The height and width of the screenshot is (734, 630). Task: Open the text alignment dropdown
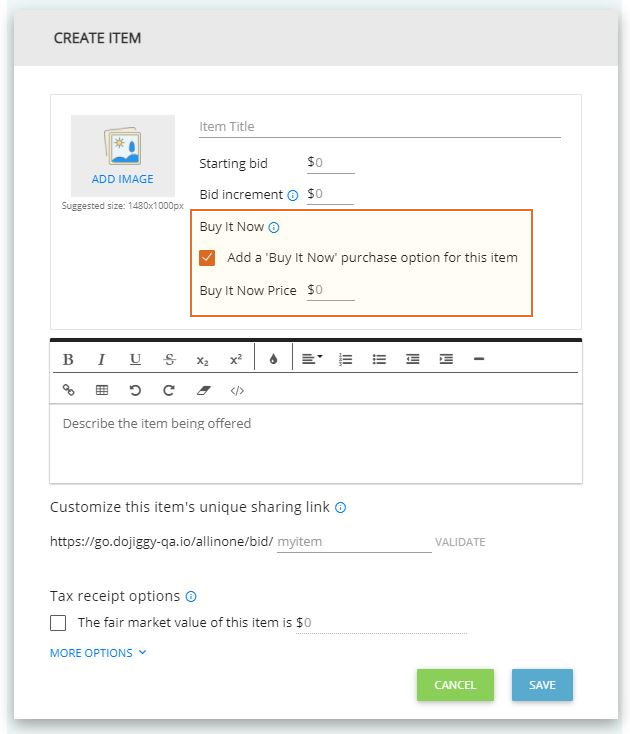click(312, 359)
